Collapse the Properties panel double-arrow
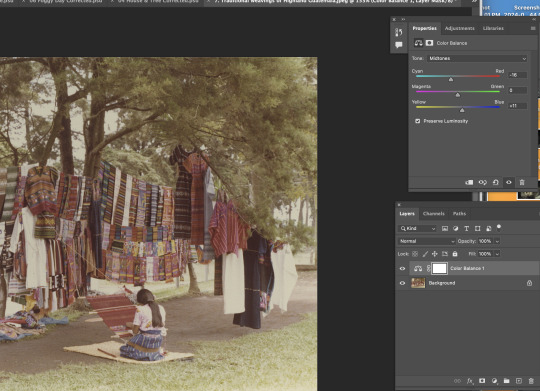 [x=534, y=19]
